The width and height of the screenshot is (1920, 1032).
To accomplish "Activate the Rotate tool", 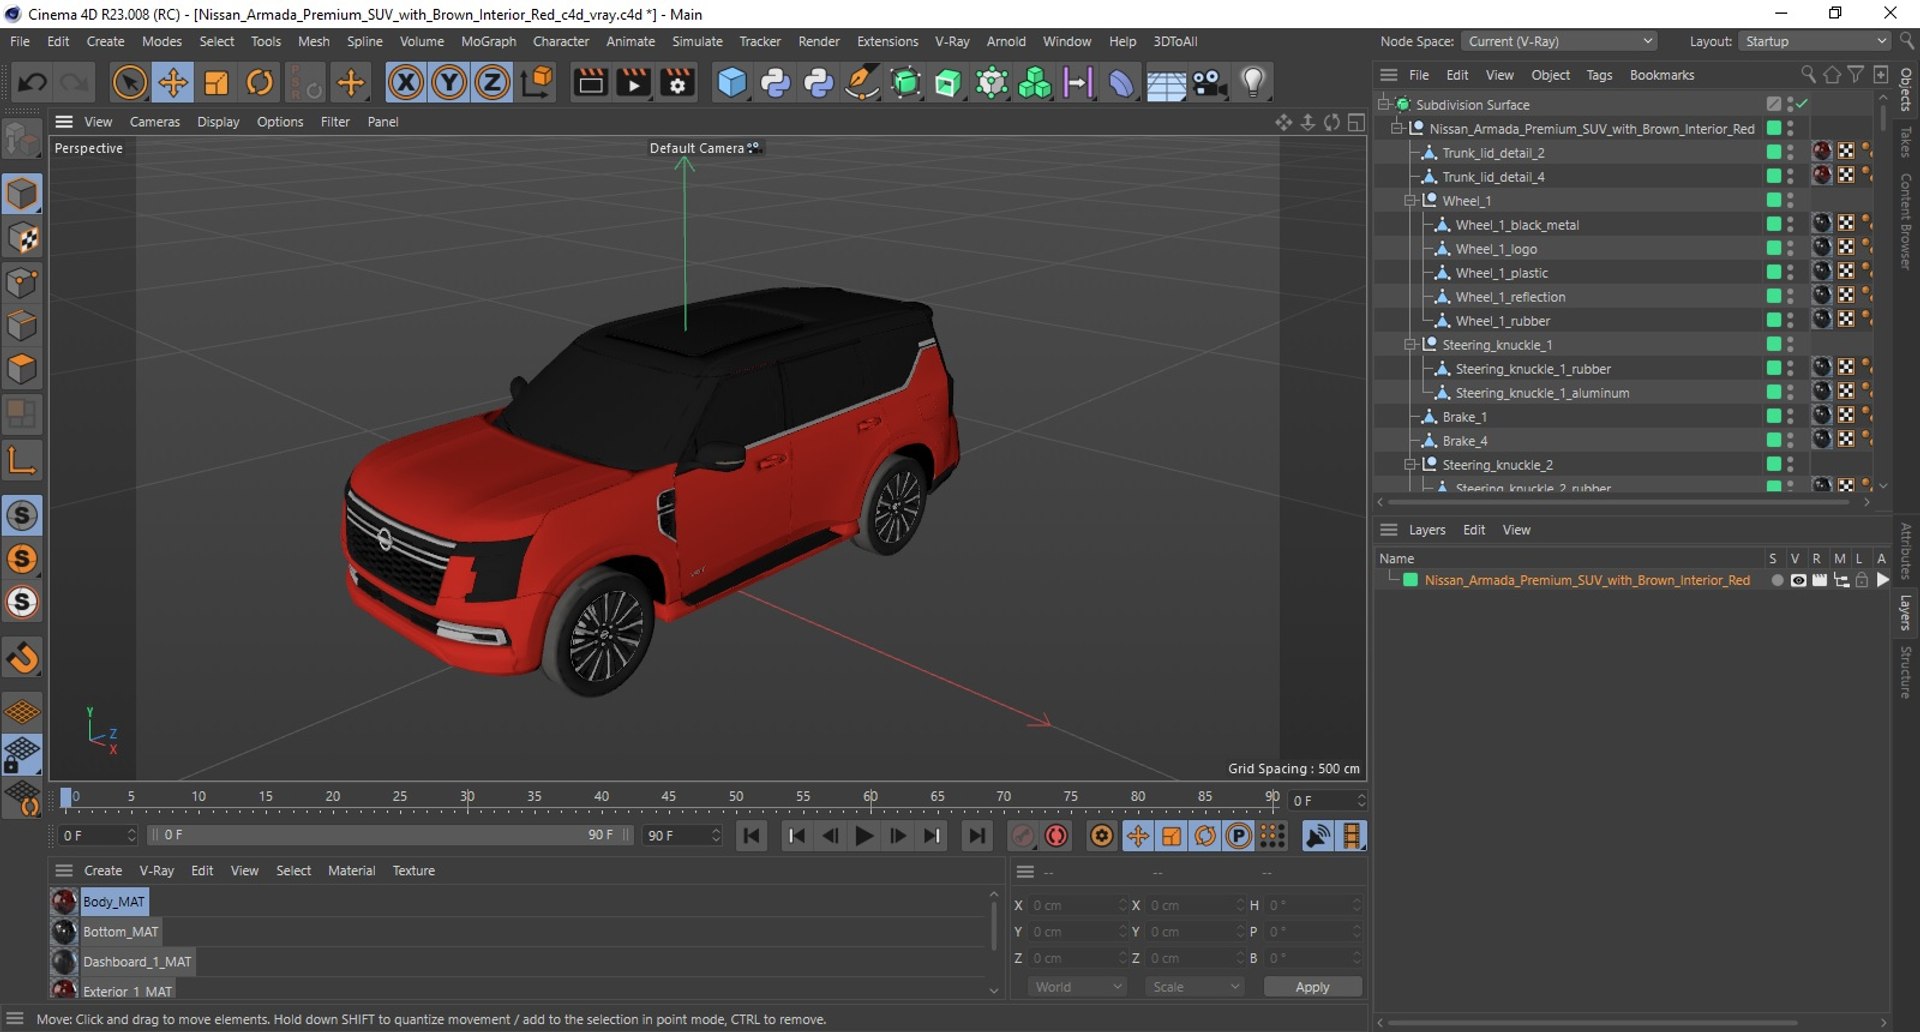I will click(x=260, y=82).
